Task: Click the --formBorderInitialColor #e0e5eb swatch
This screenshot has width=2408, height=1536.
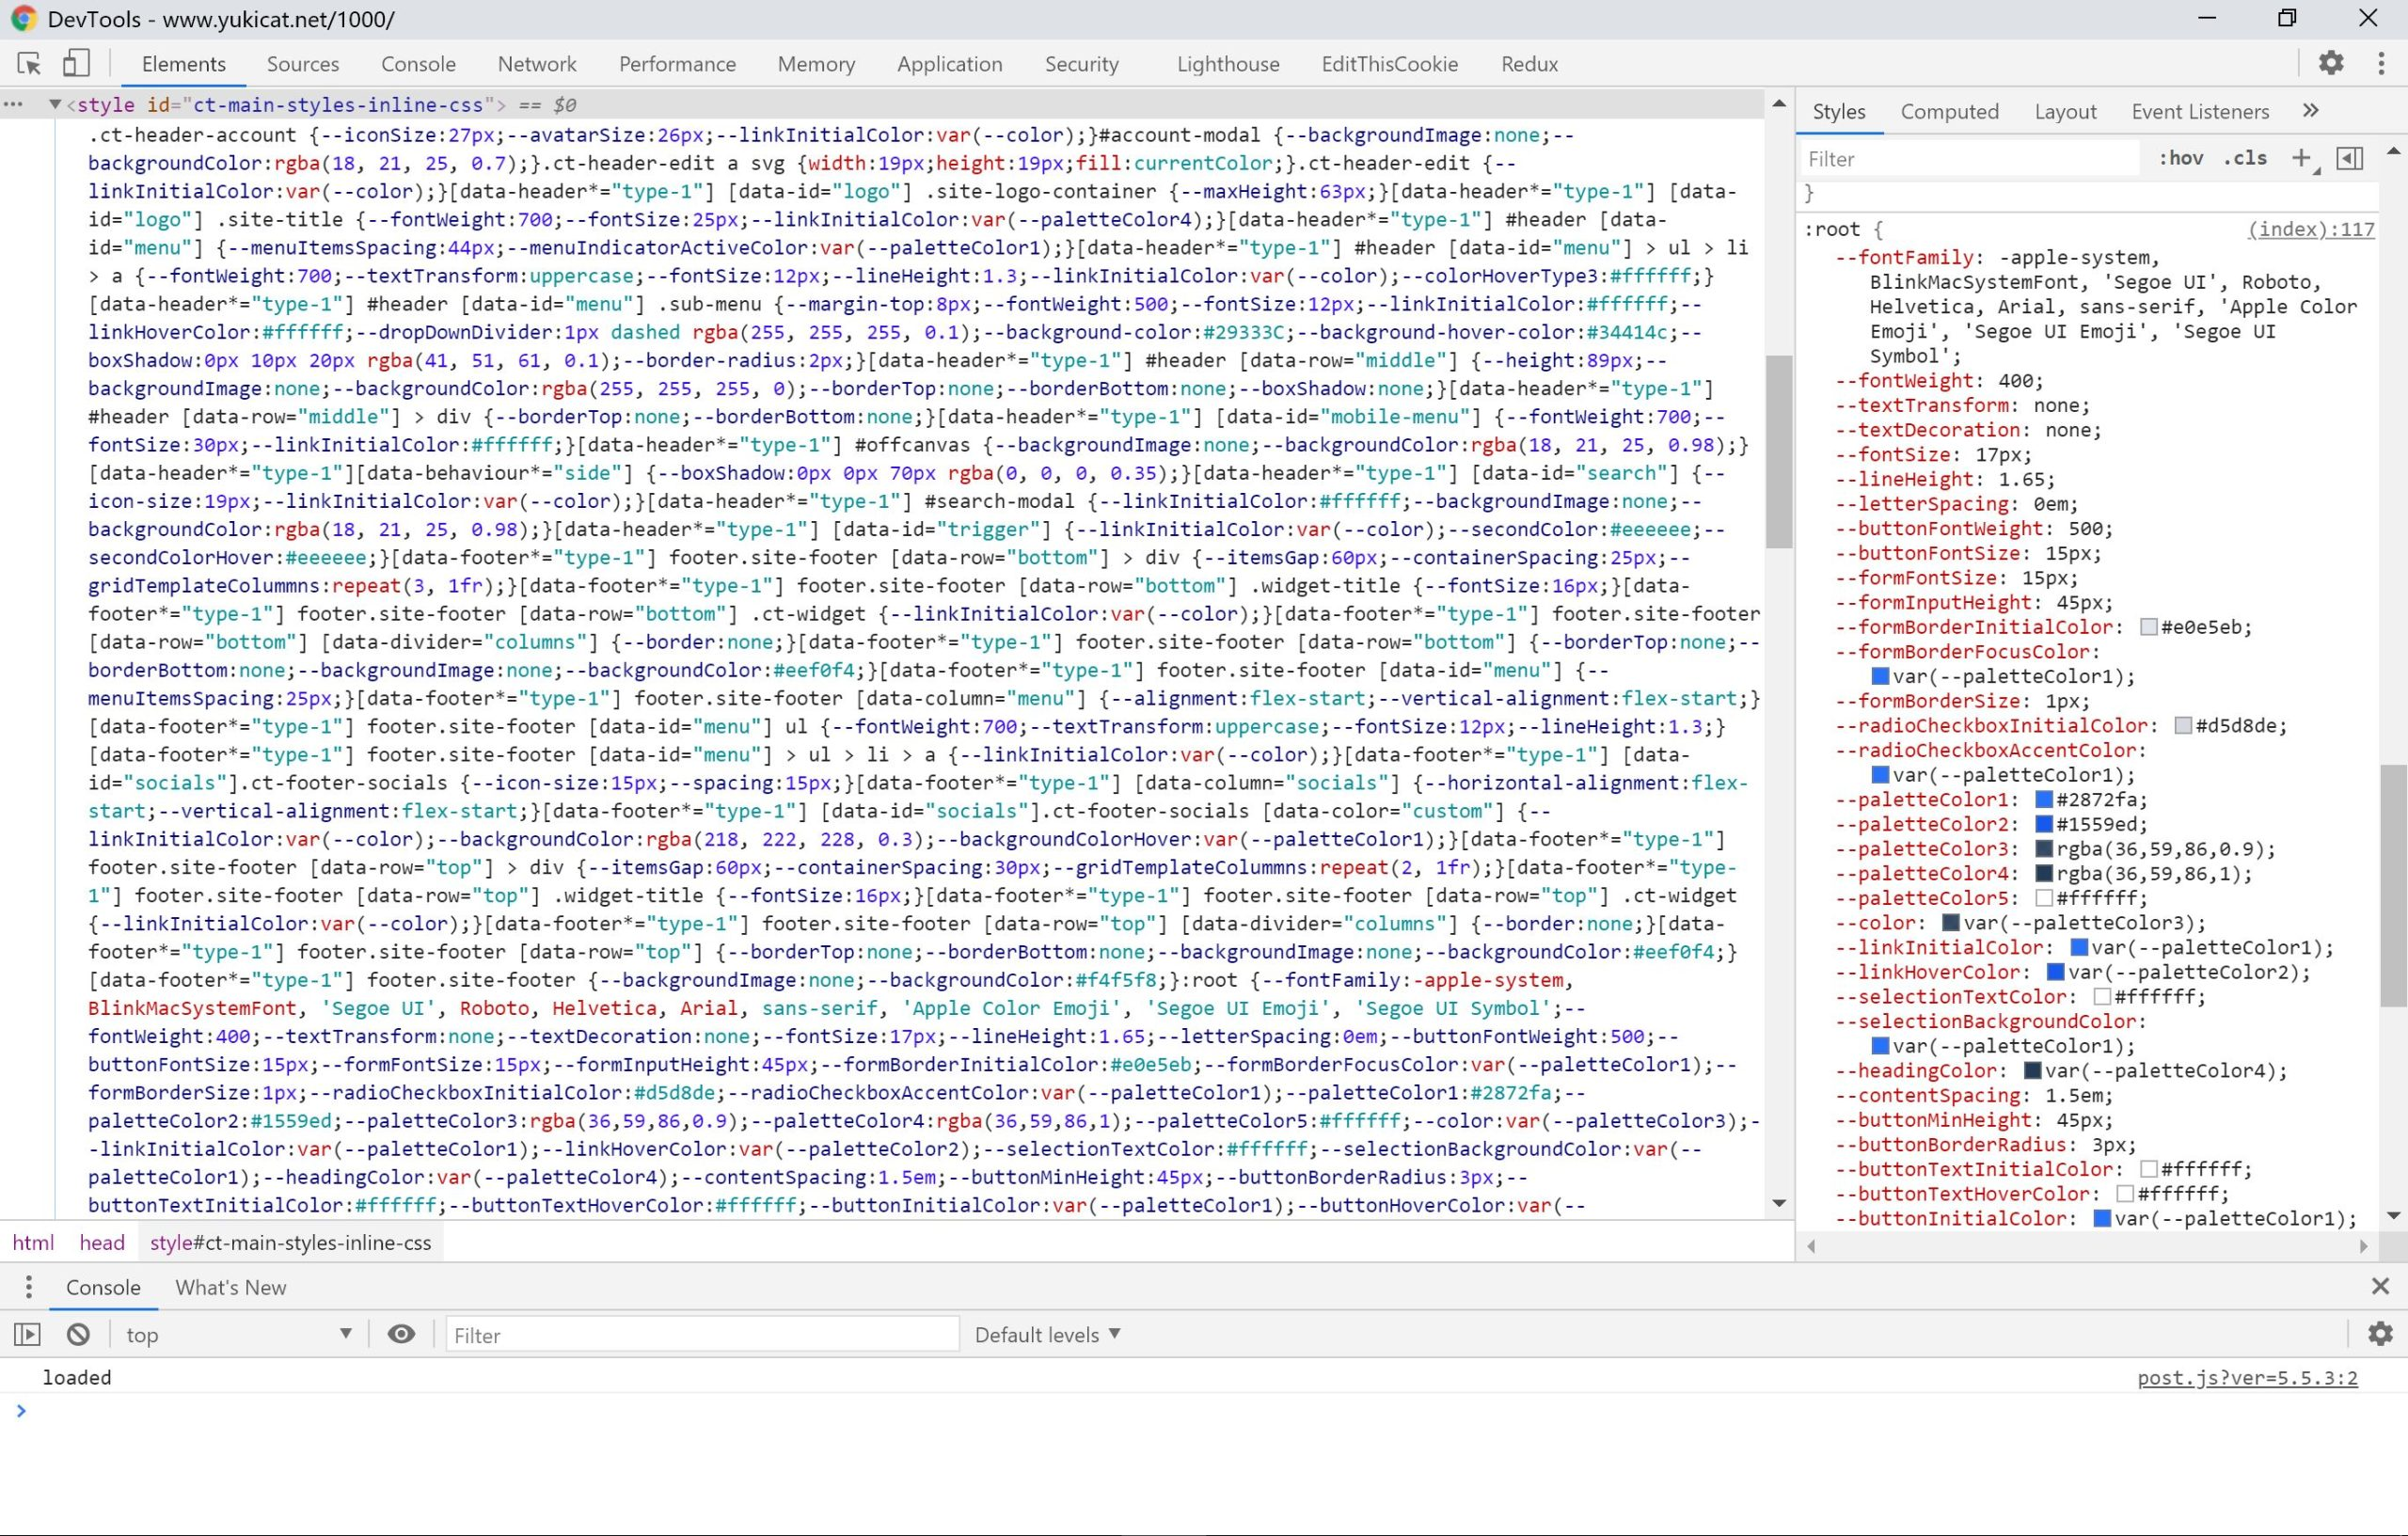Action: pyautogui.click(x=2148, y=627)
